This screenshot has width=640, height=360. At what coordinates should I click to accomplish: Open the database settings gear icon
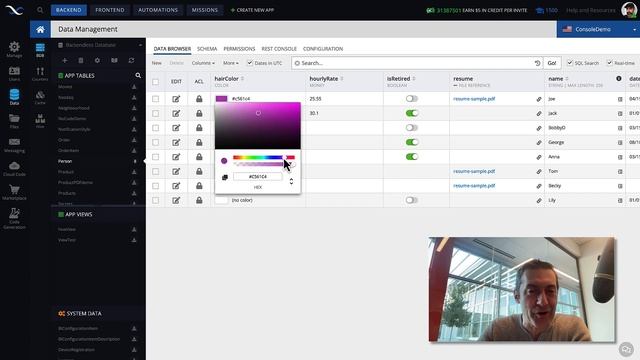point(97,60)
